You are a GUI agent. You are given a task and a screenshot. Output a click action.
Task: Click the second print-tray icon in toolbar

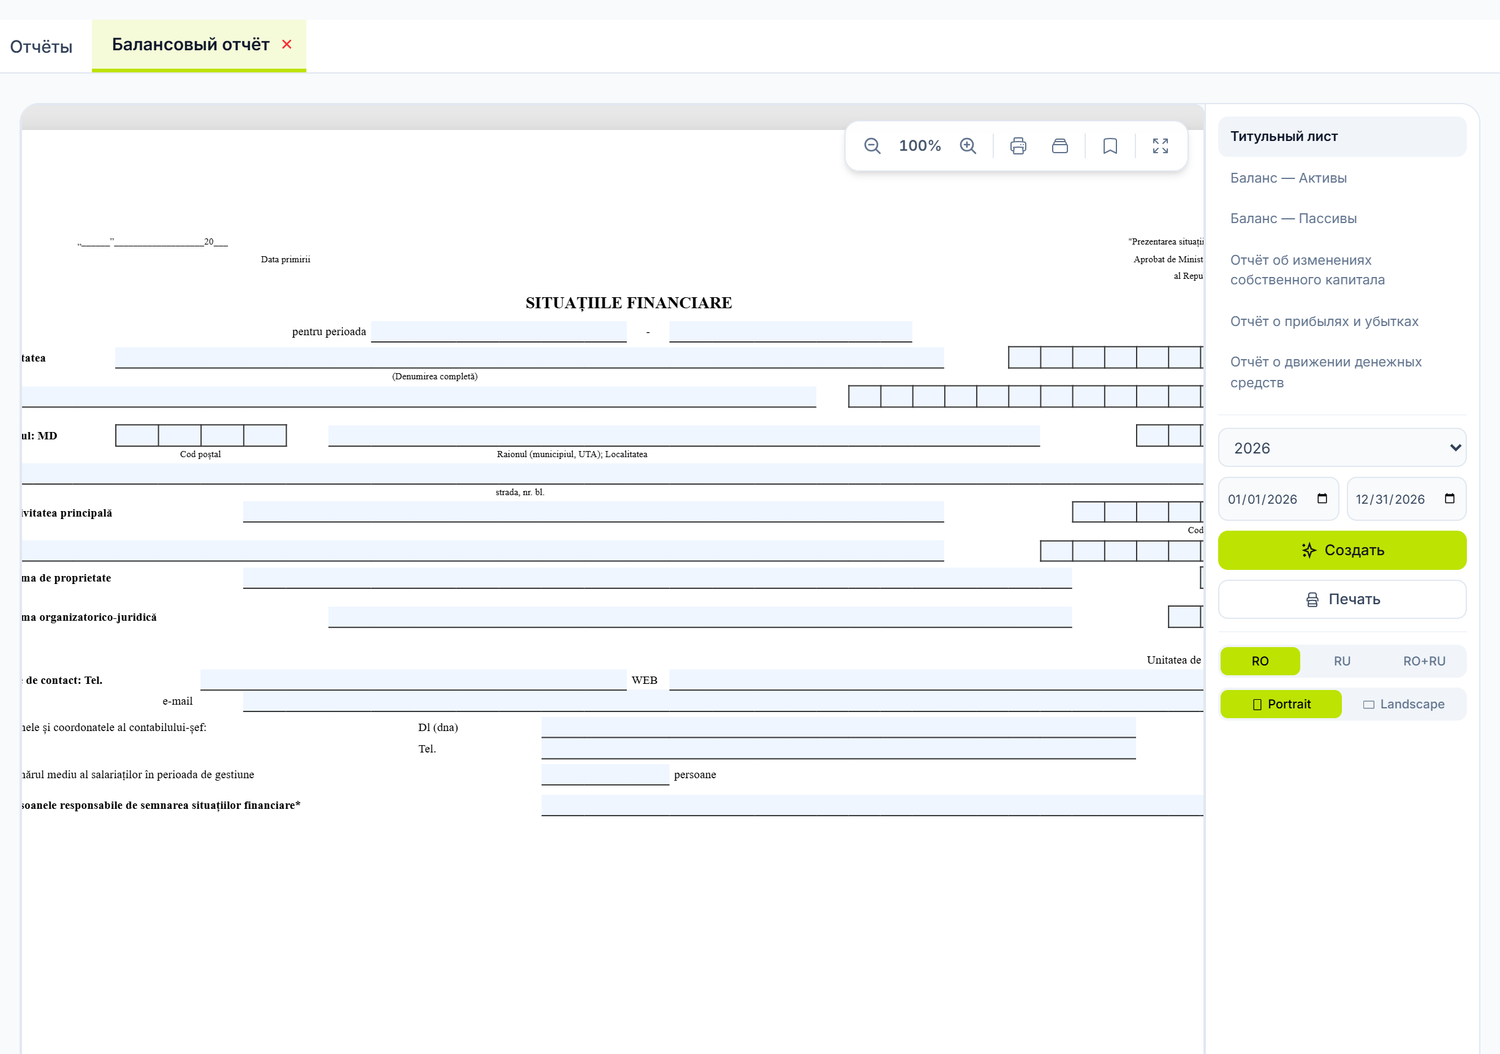pos(1060,146)
